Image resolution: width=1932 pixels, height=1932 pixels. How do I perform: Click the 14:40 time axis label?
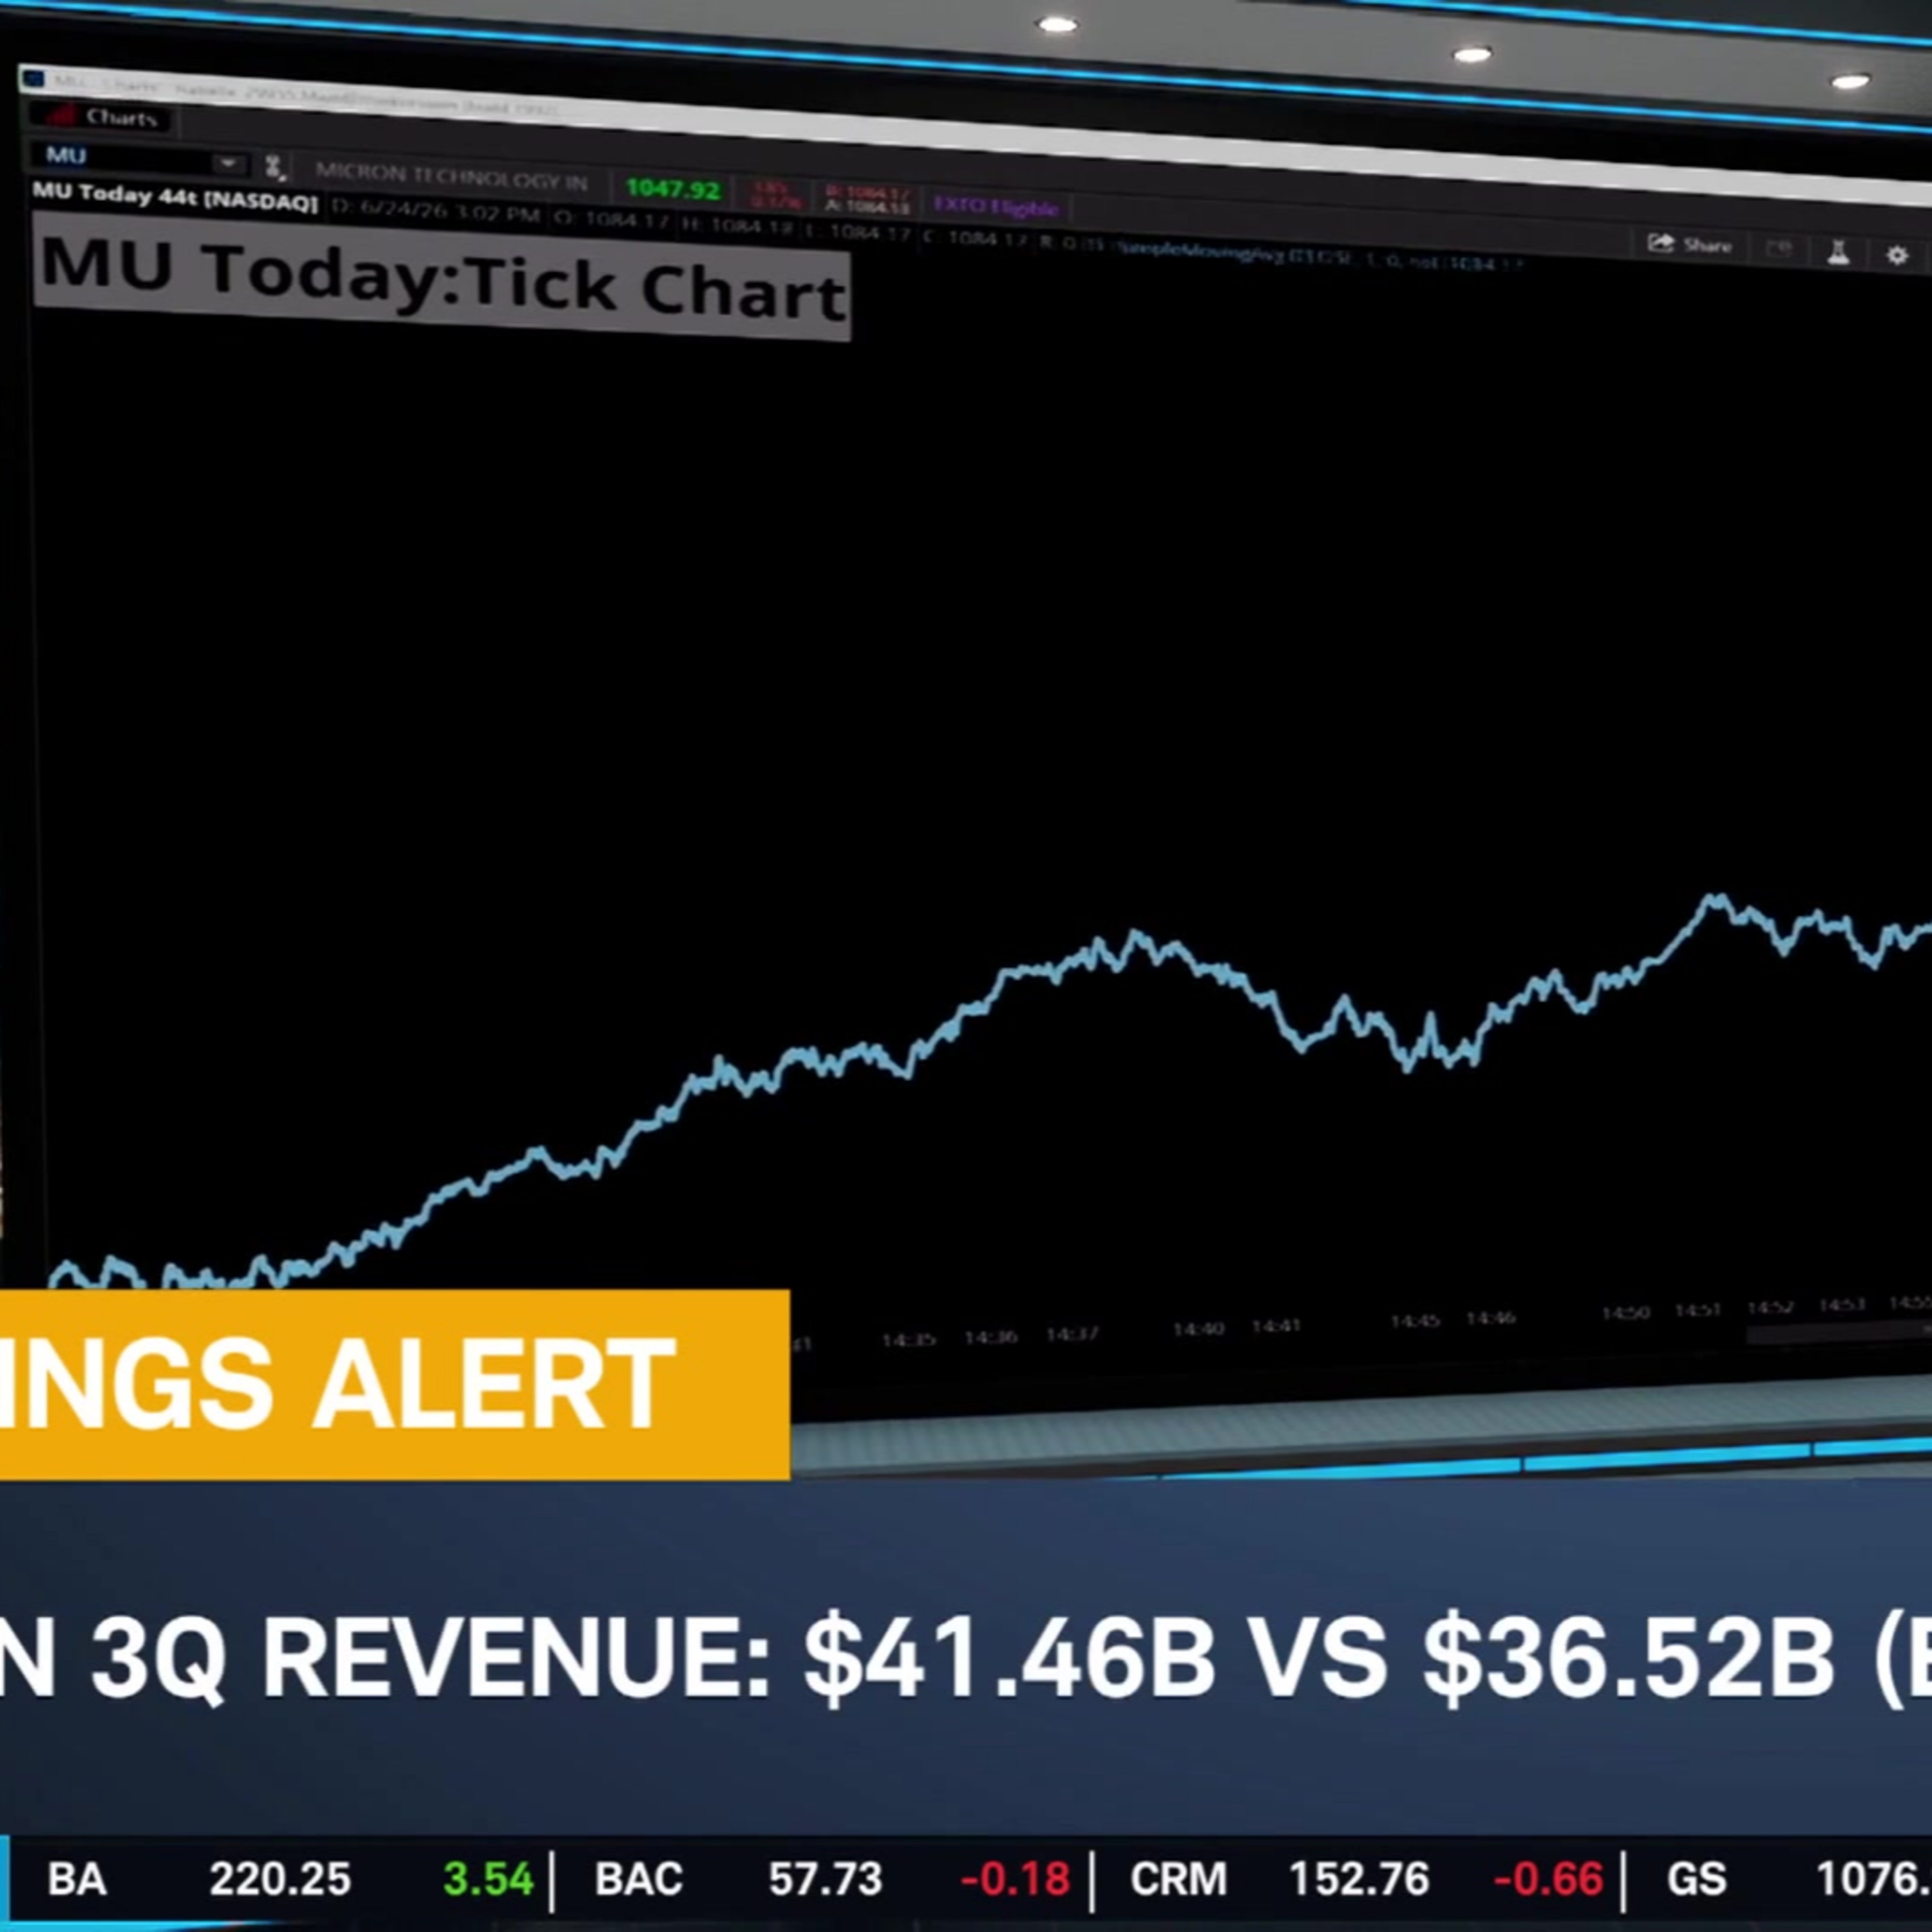pos(1198,1329)
